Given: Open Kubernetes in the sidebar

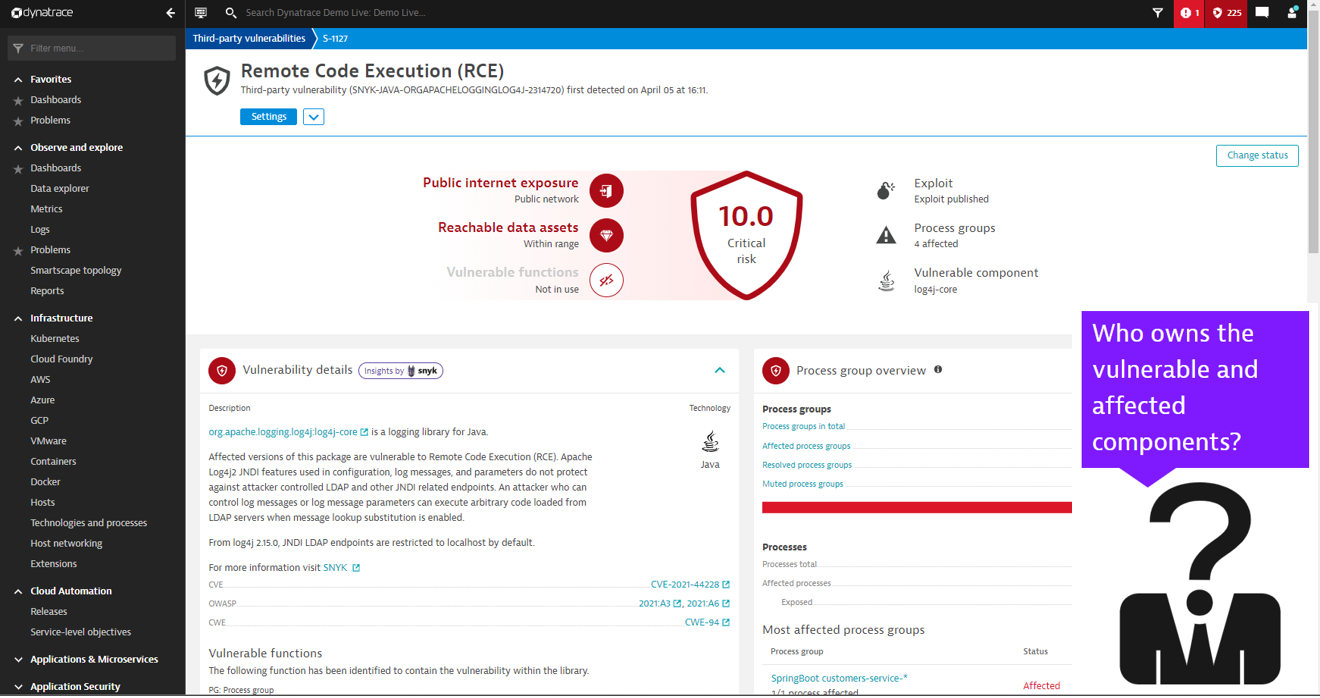Looking at the screenshot, I should coord(55,339).
